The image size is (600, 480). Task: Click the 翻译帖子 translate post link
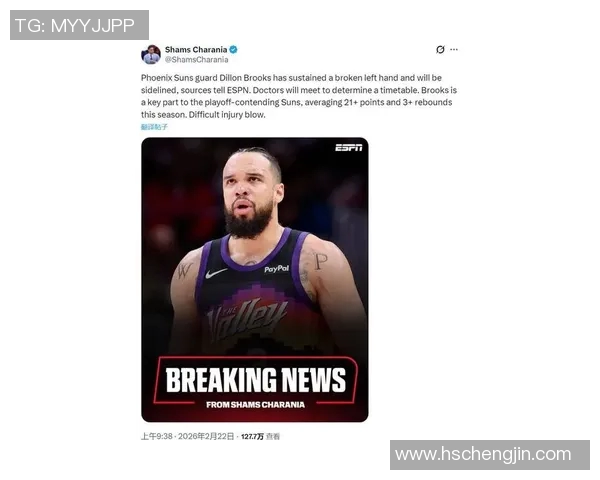tap(154, 127)
